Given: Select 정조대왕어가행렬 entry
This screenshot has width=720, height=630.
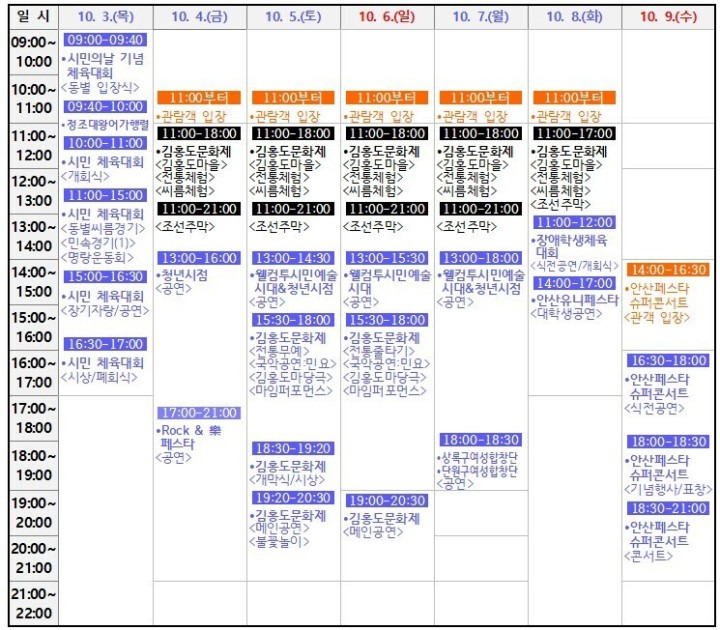Looking at the screenshot, I should [x=106, y=124].
